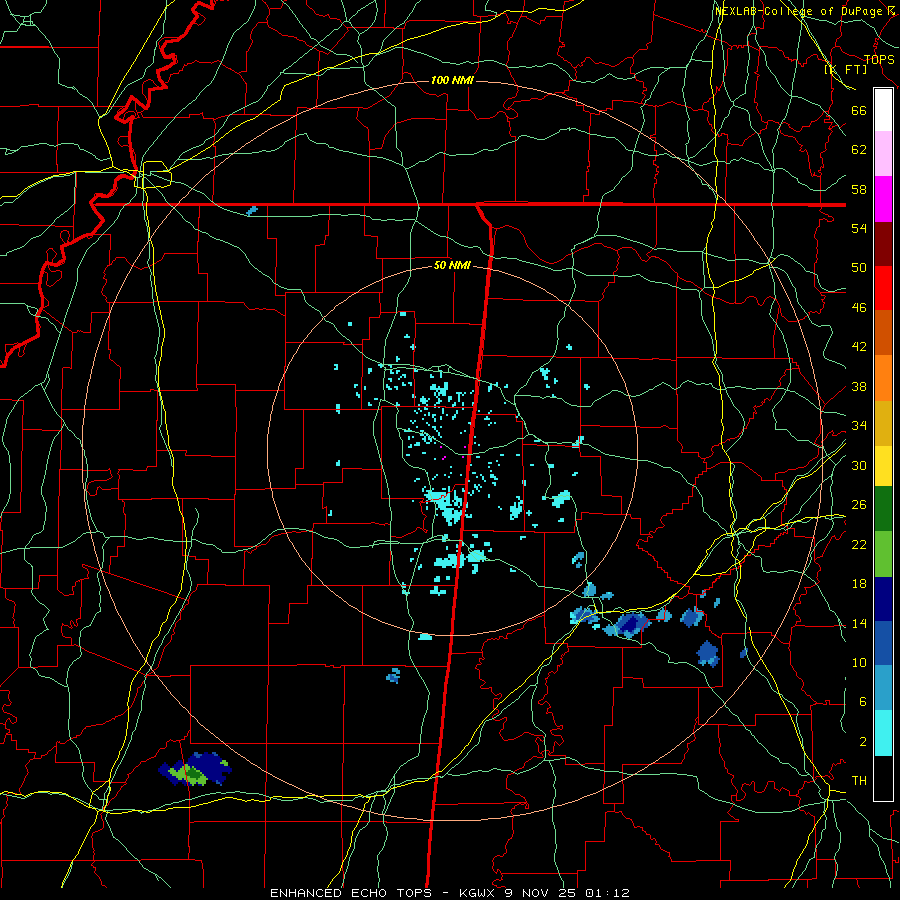Click the magenta legend swatch
The width and height of the screenshot is (900, 900).
coord(883,199)
